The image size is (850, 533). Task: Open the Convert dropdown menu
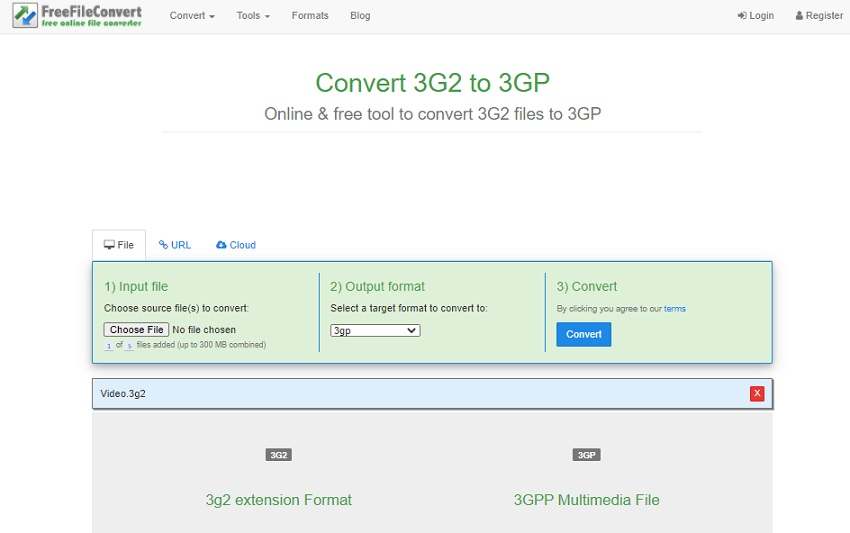click(192, 16)
